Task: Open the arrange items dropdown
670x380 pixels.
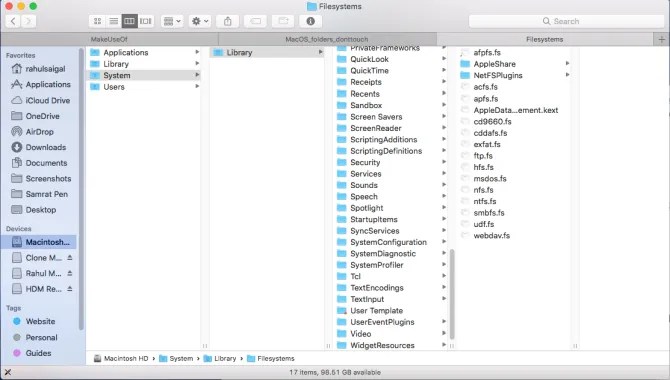Action: 172,21
